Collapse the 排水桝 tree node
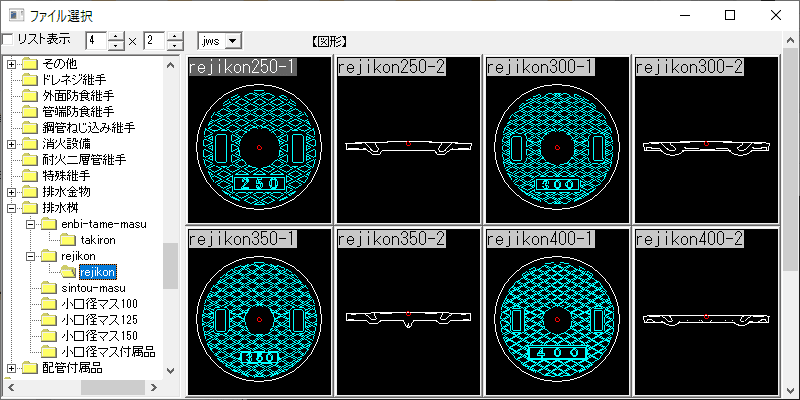 pos(12,208)
